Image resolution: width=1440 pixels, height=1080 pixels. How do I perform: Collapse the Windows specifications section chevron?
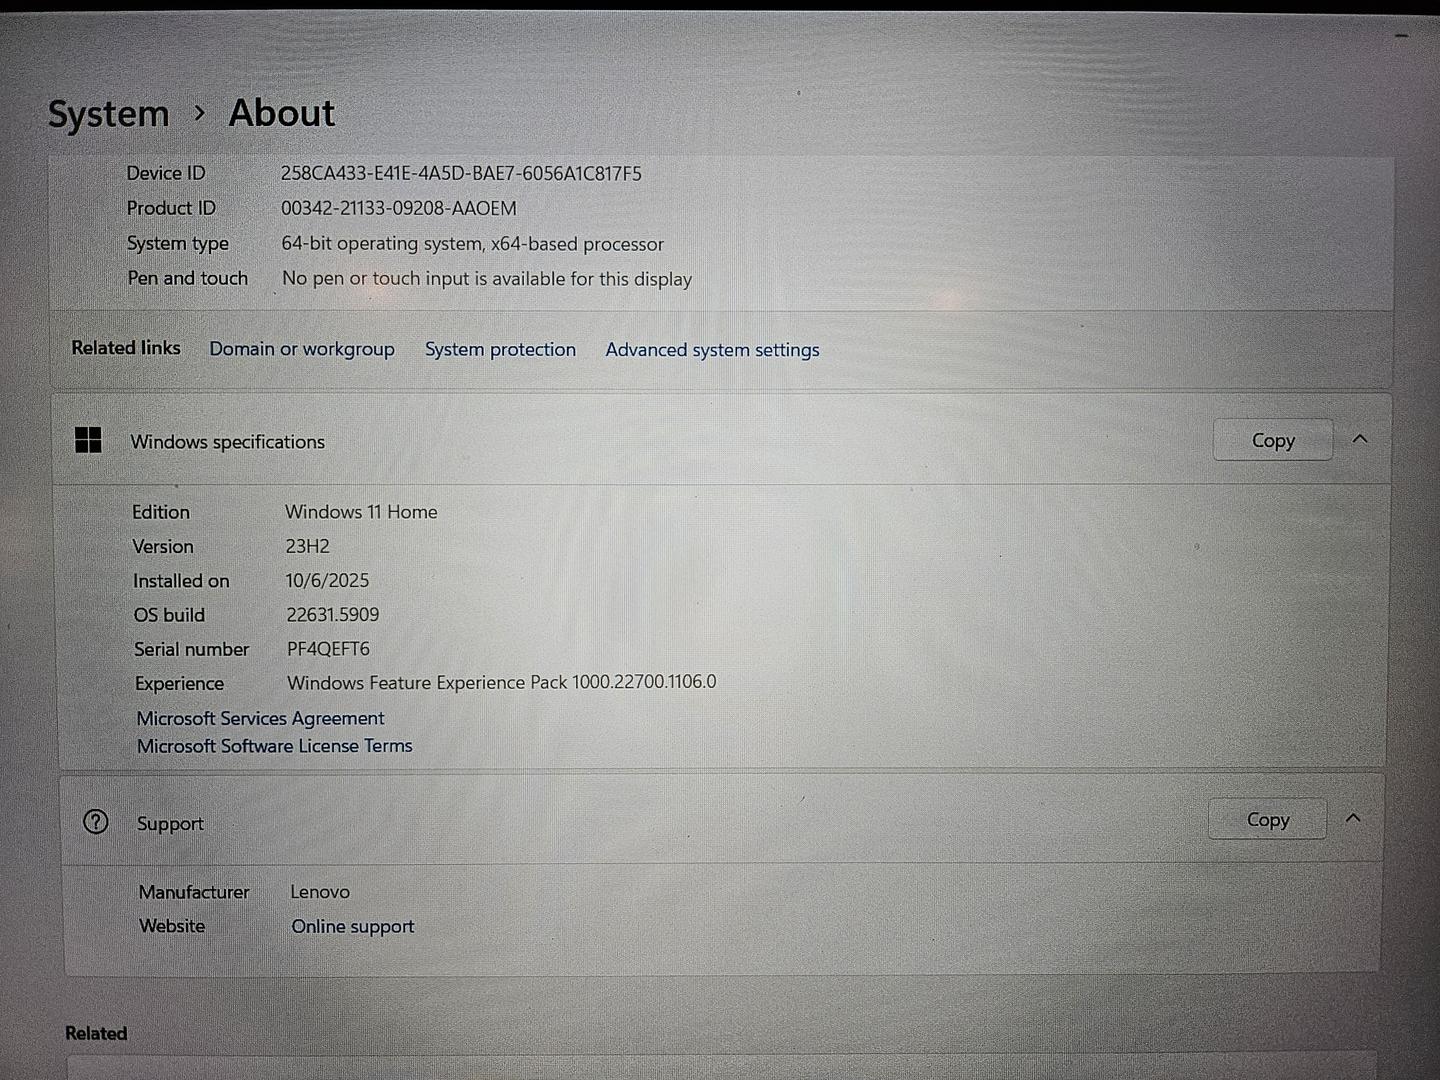pos(1360,439)
